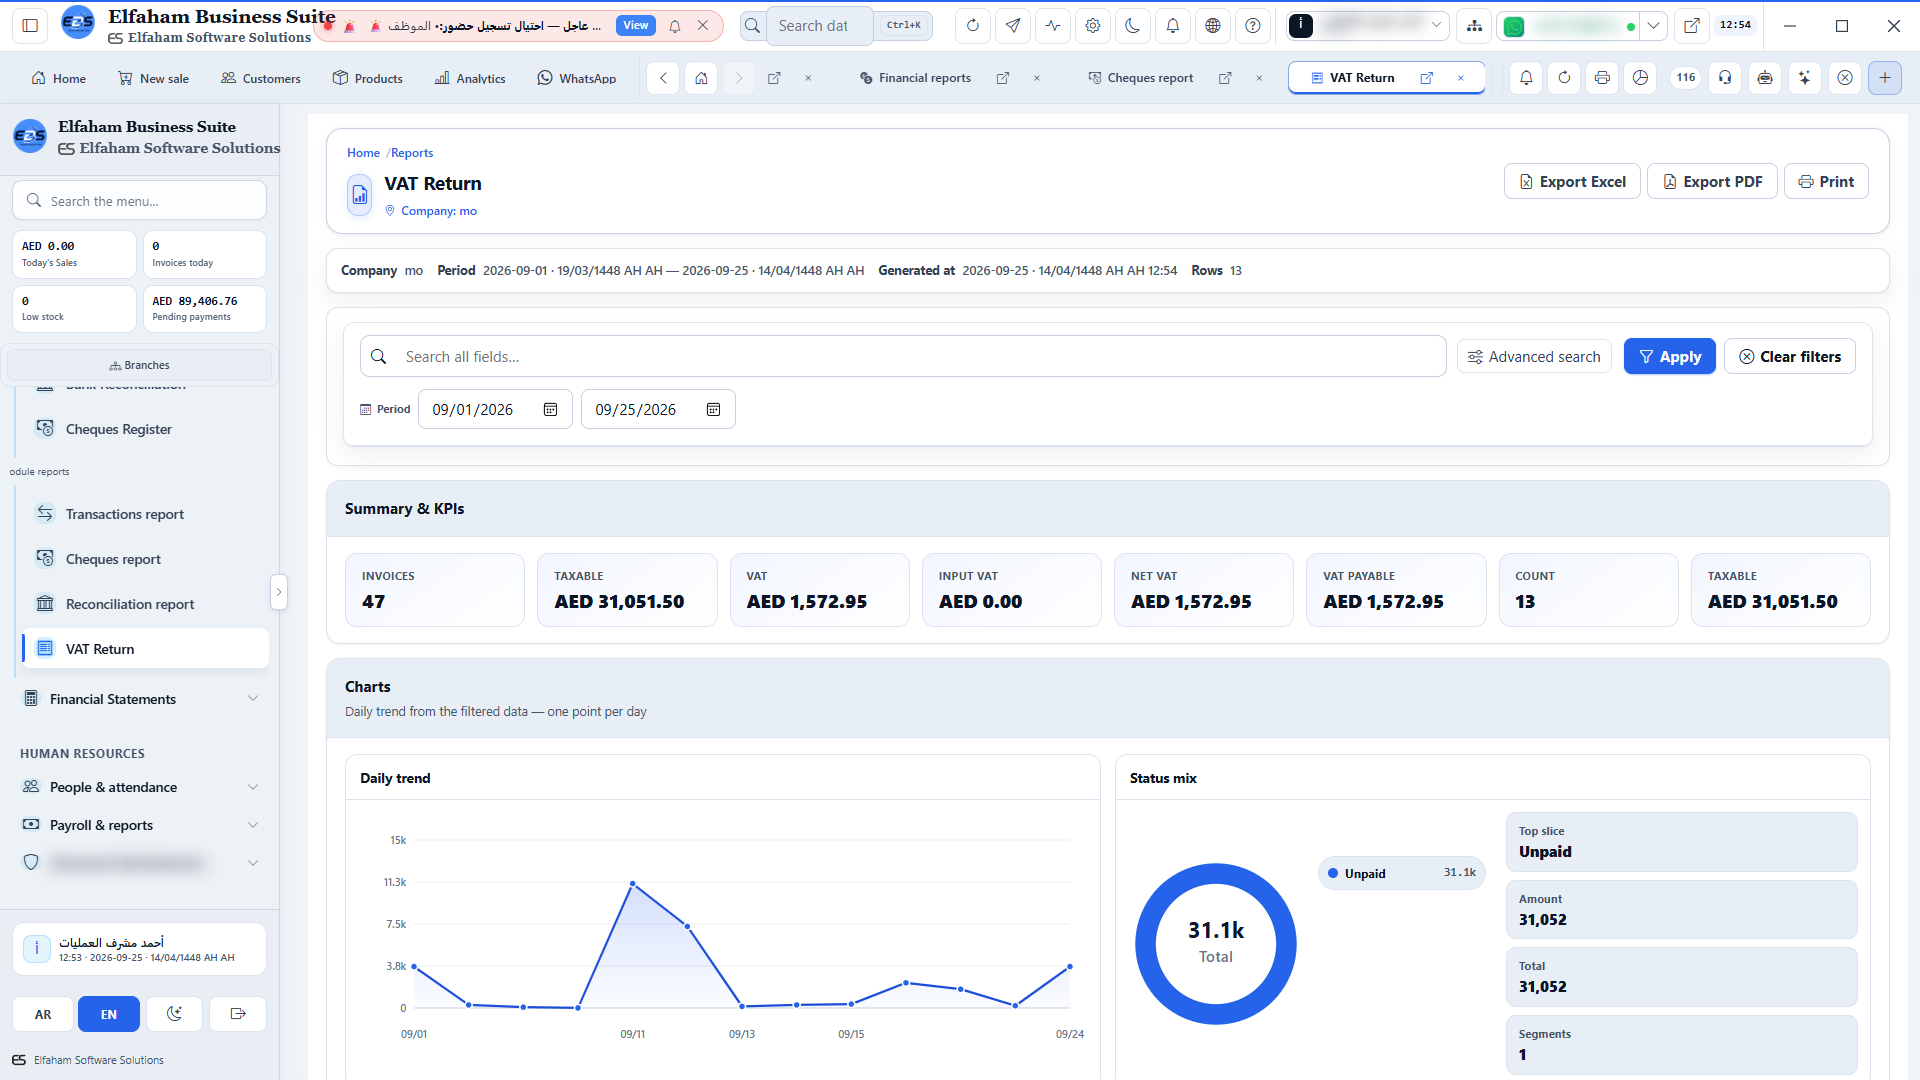
Task: Open the start date calendar picker
Action: click(x=550, y=410)
